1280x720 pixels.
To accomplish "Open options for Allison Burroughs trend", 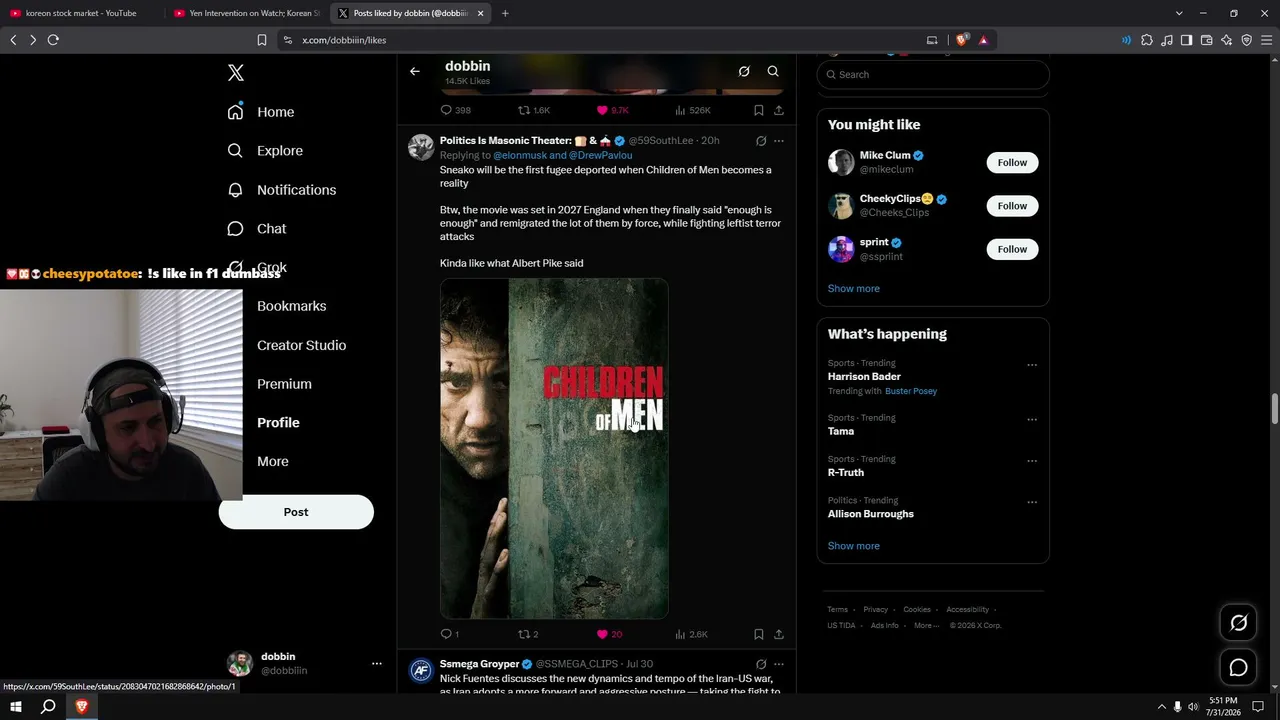I will (x=1032, y=502).
